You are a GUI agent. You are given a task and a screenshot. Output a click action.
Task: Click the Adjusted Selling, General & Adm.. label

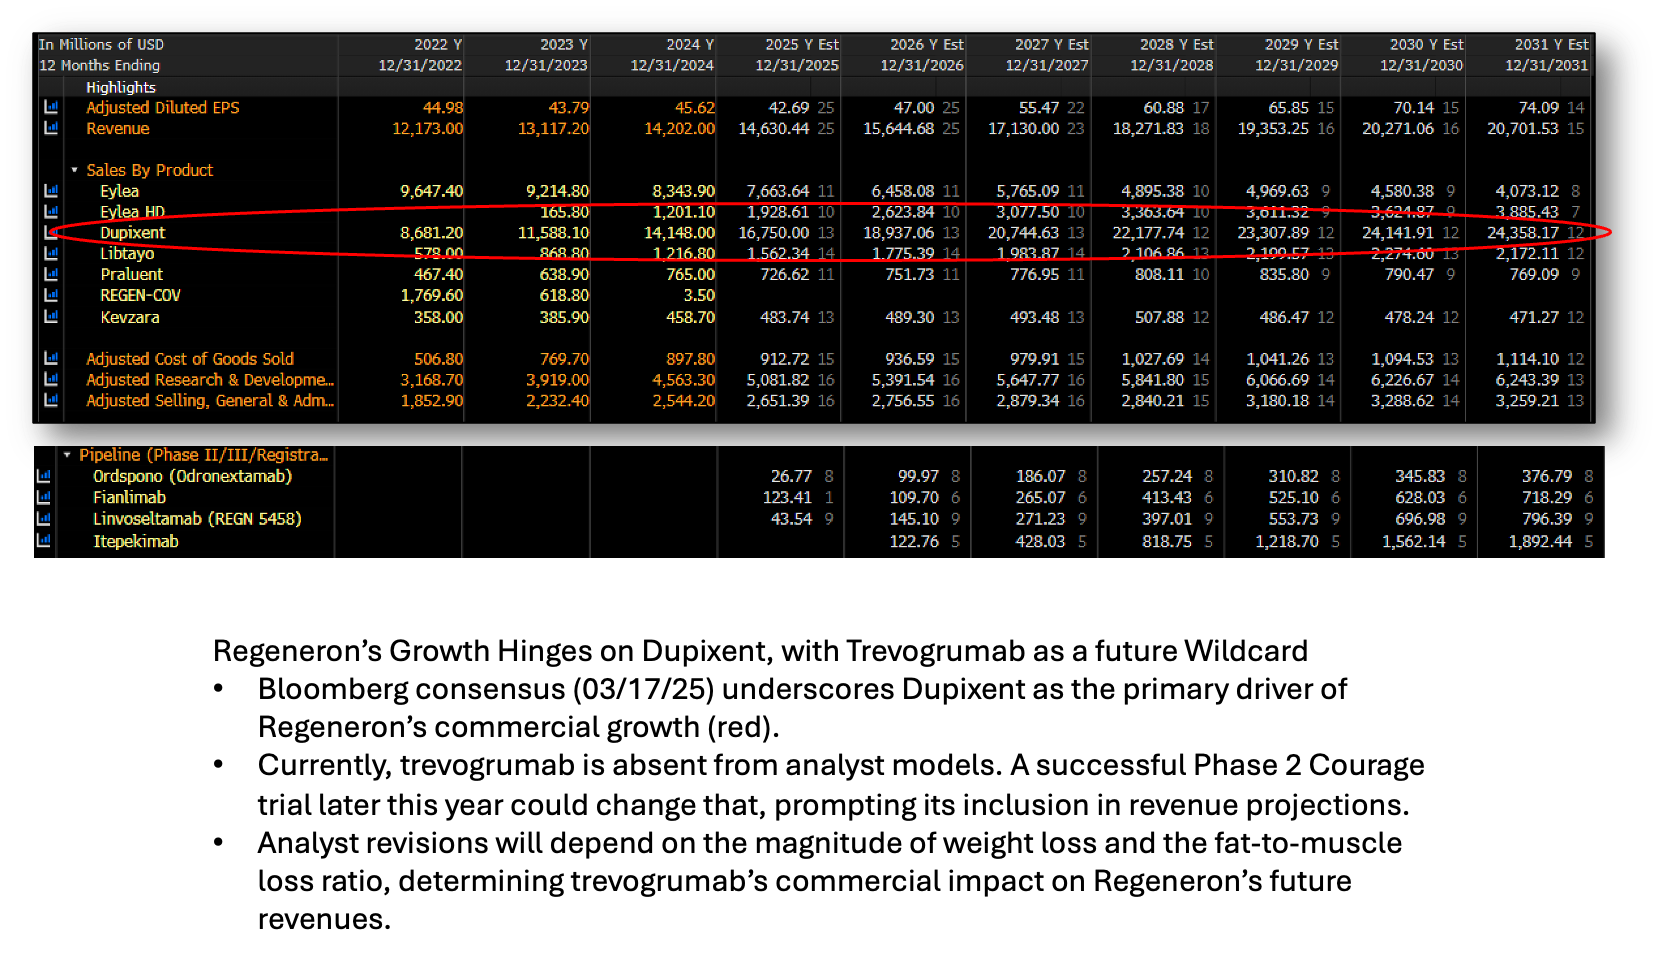210,400
